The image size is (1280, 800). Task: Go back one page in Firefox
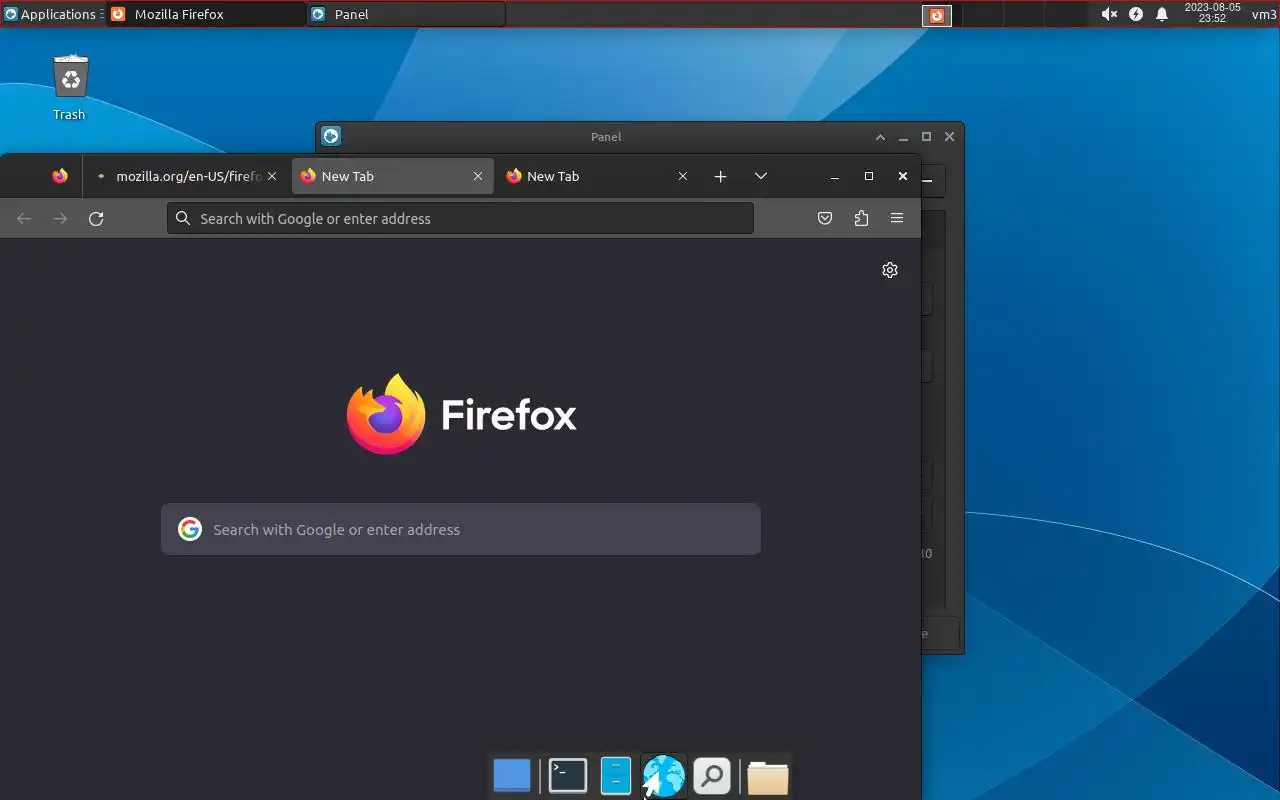[x=24, y=218]
